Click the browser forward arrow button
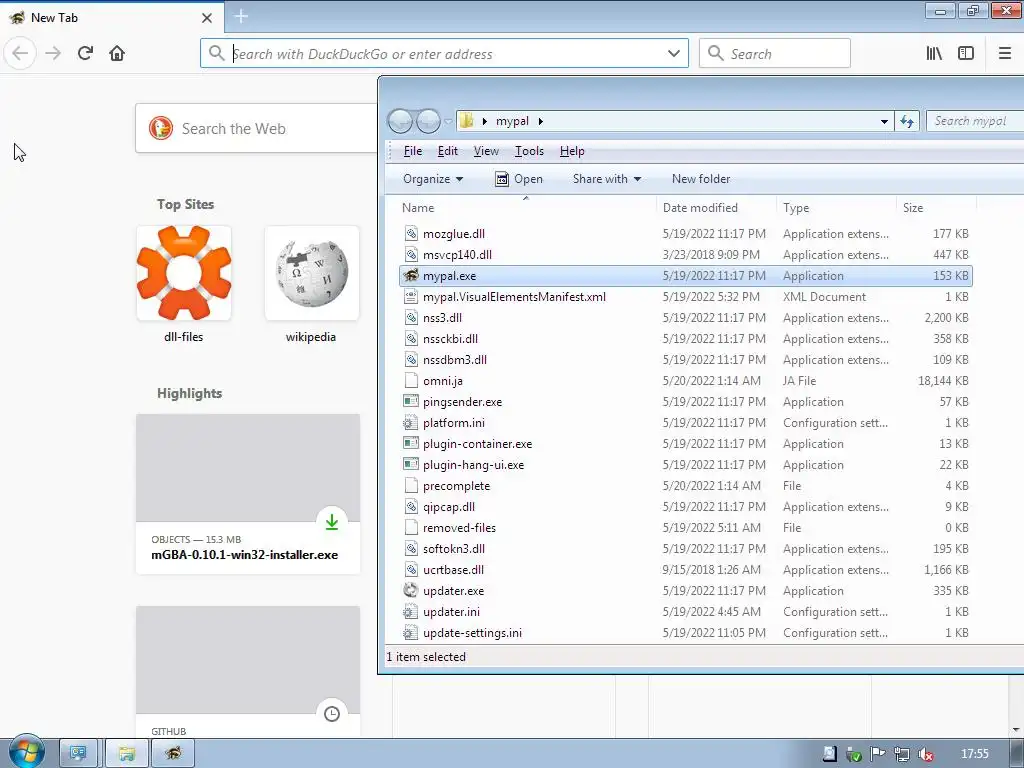The image size is (1024, 768). coord(54,53)
